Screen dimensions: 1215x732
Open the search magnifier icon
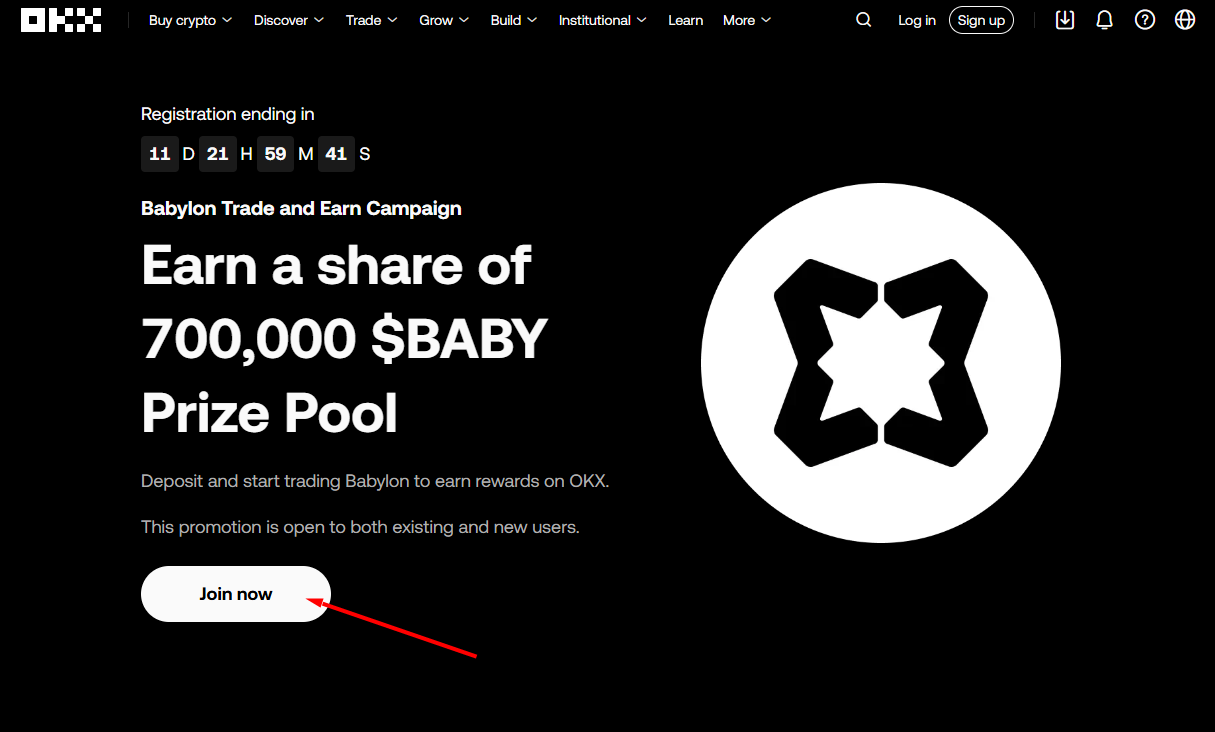click(864, 20)
